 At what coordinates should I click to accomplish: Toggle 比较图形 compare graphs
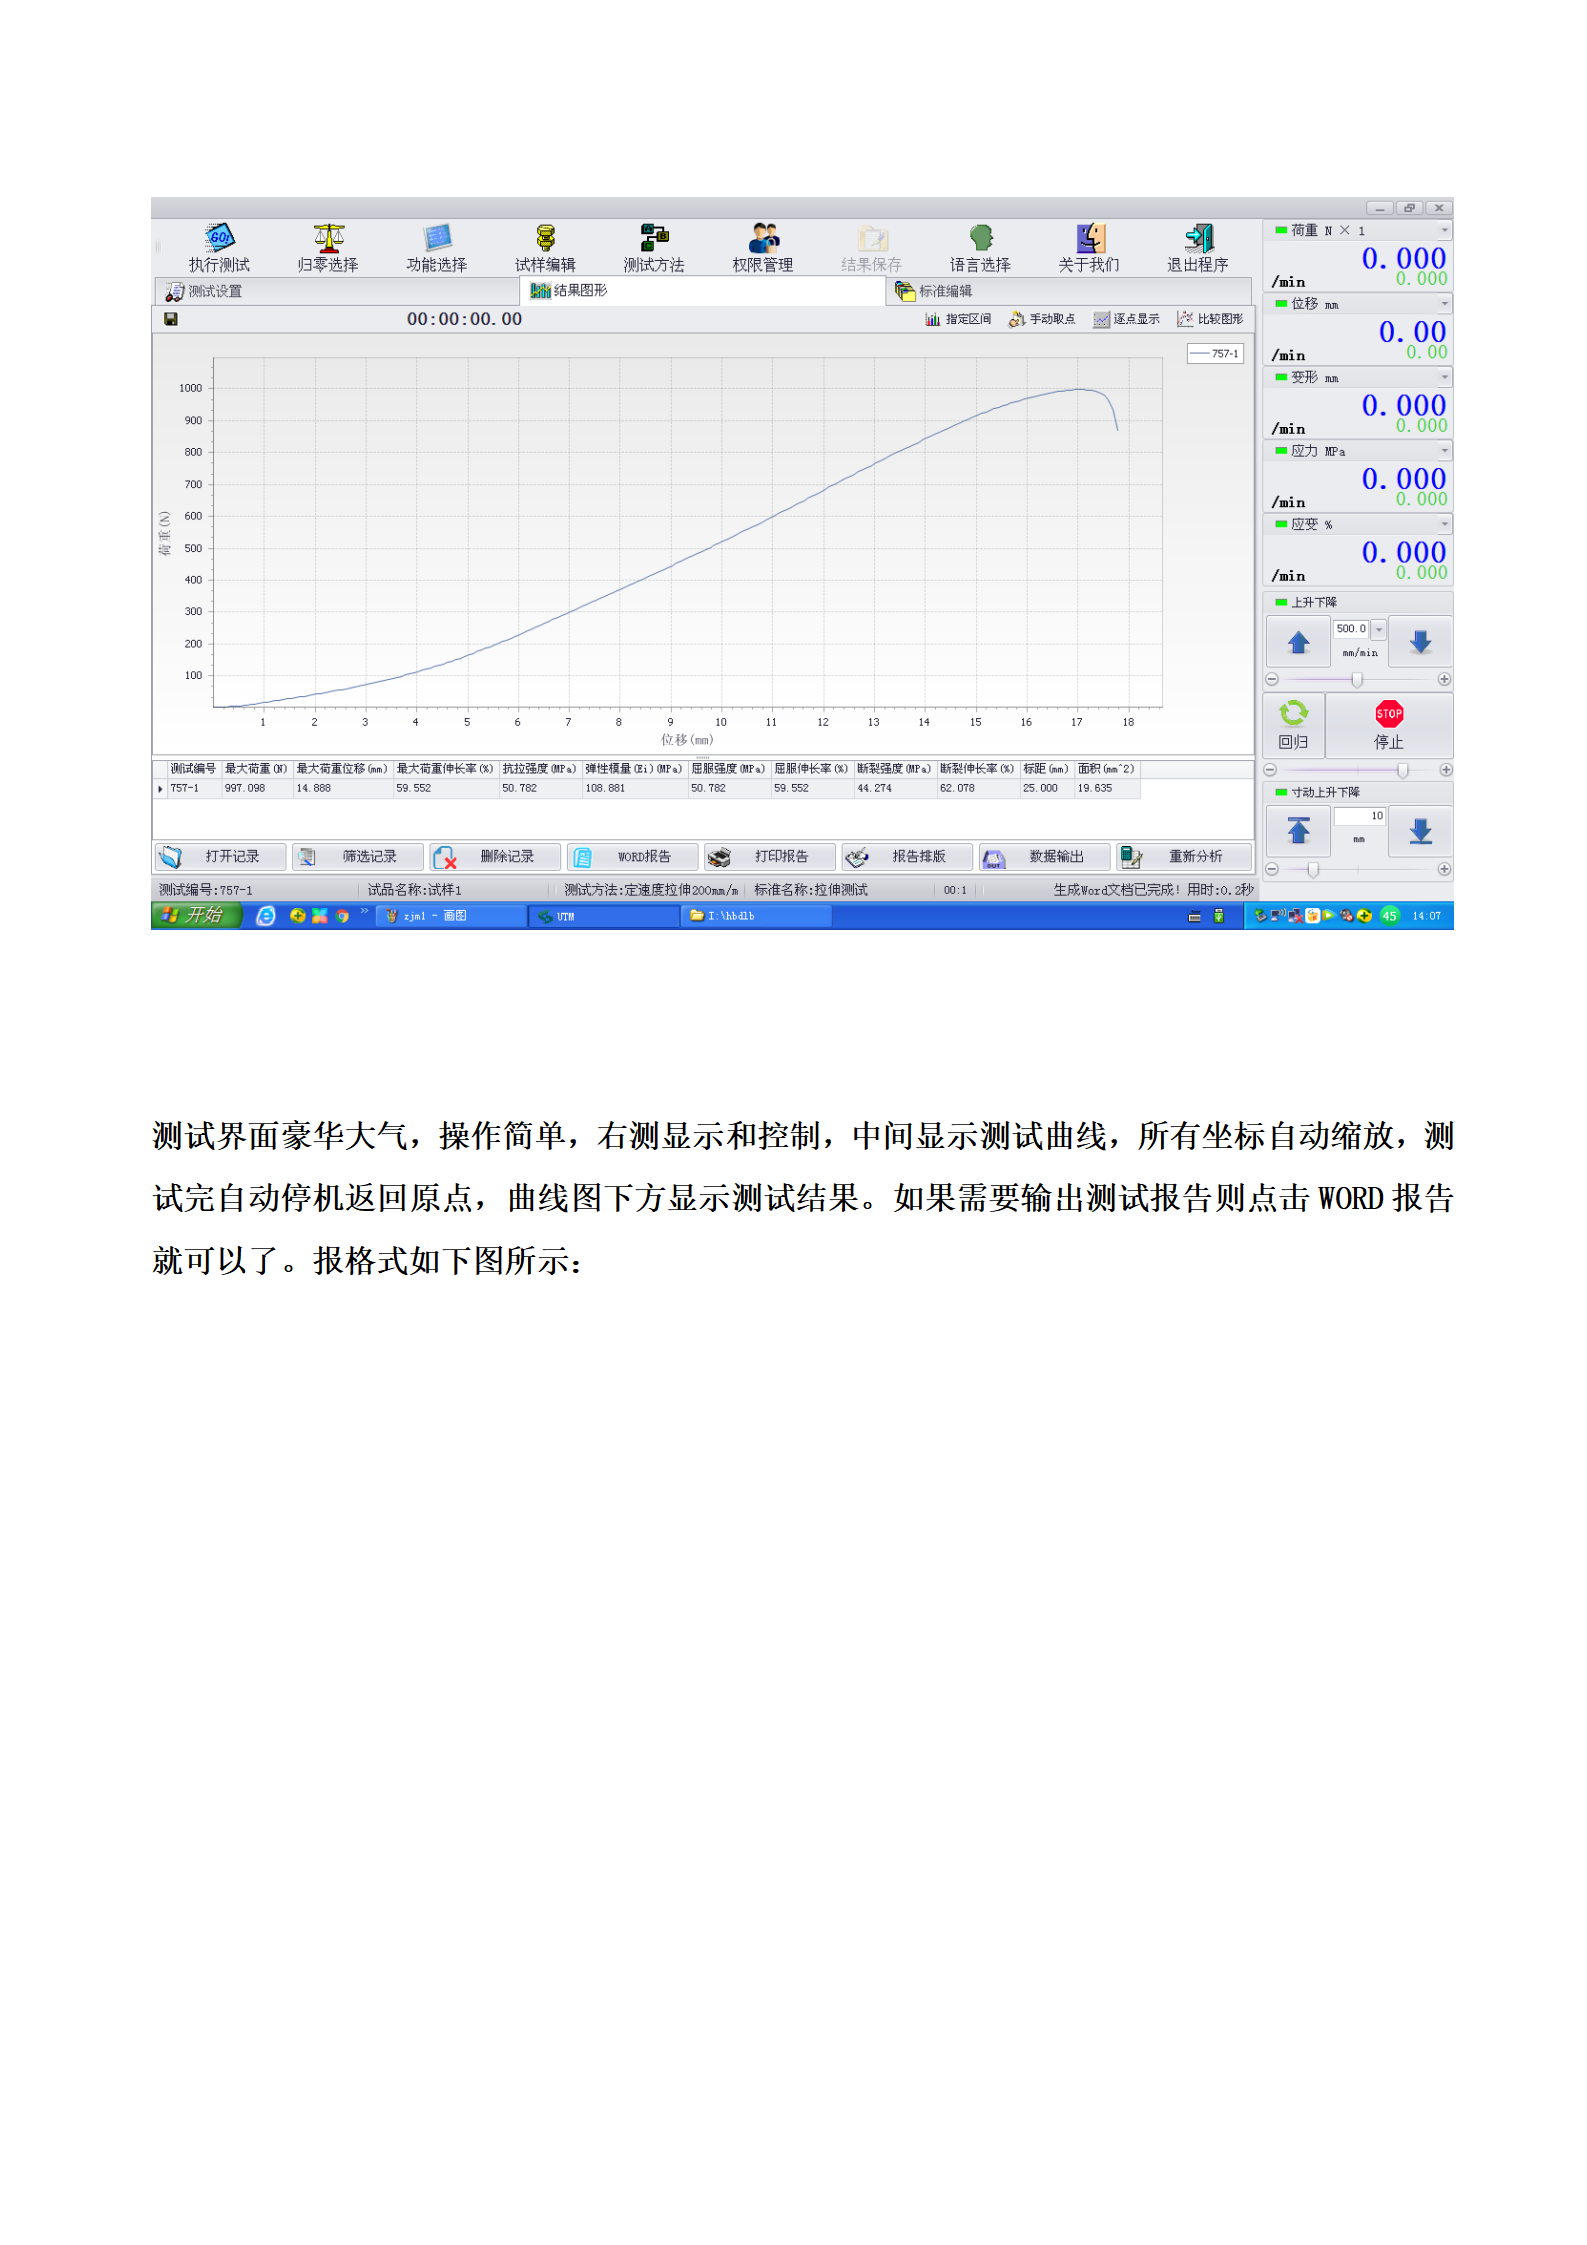1210,319
